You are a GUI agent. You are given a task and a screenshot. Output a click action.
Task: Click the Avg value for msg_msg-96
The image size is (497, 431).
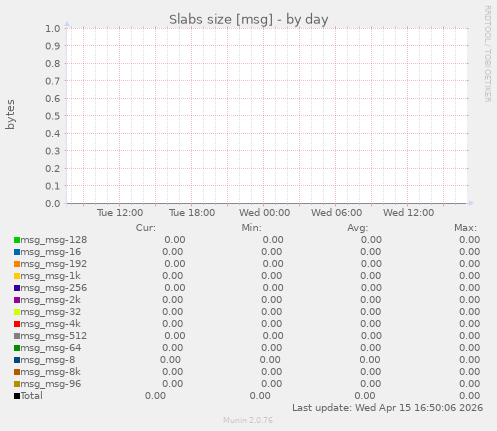371,384
